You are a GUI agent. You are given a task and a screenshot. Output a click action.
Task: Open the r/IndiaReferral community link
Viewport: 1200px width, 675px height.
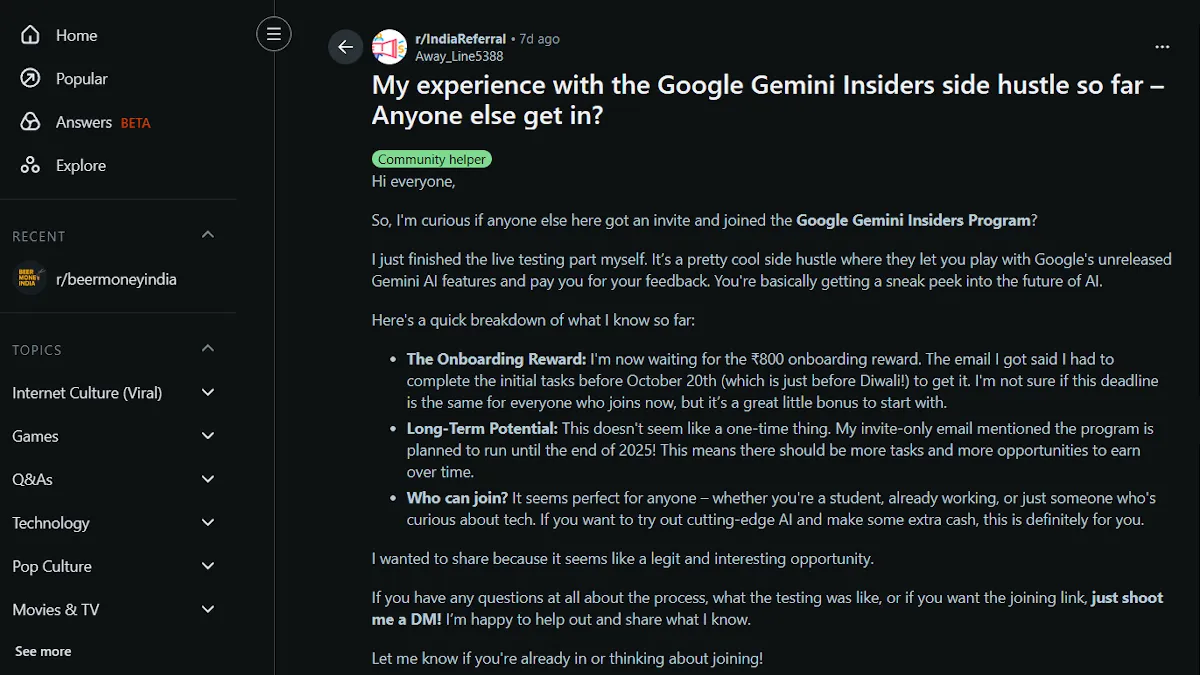click(x=461, y=38)
